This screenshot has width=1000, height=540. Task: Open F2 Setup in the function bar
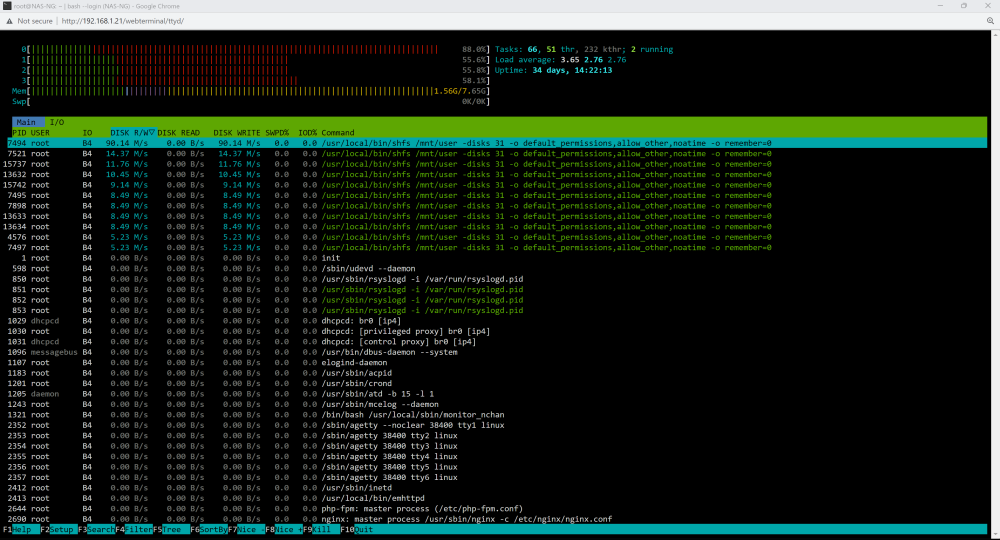click(x=57, y=529)
